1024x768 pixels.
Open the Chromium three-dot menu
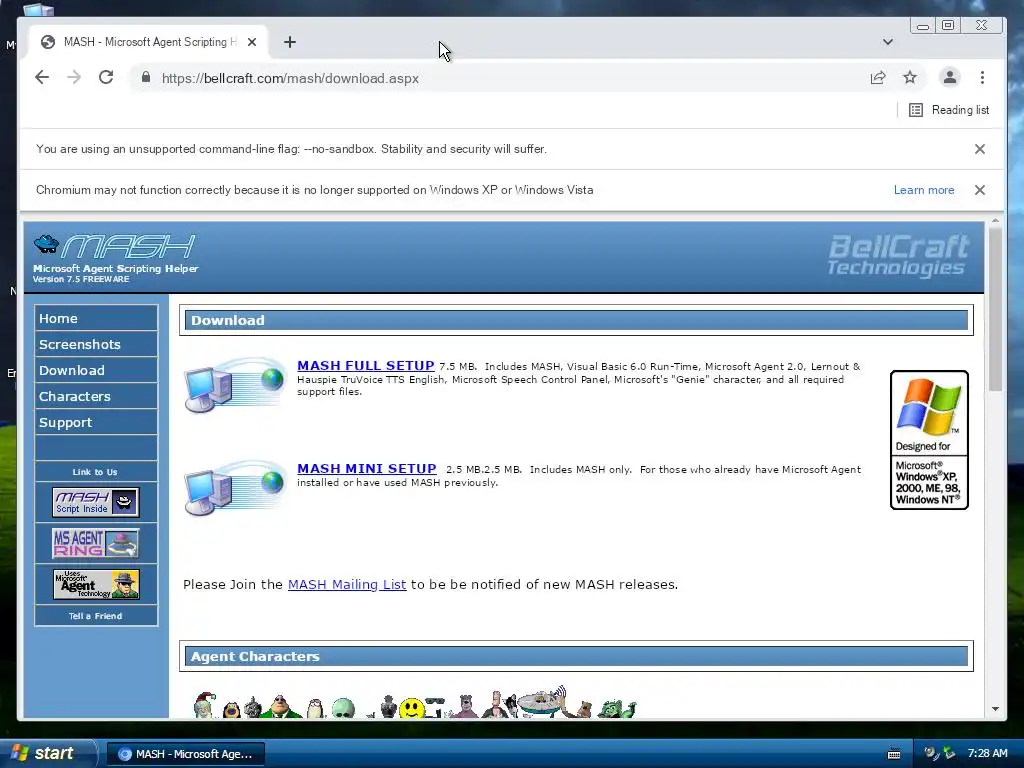click(982, 78)
